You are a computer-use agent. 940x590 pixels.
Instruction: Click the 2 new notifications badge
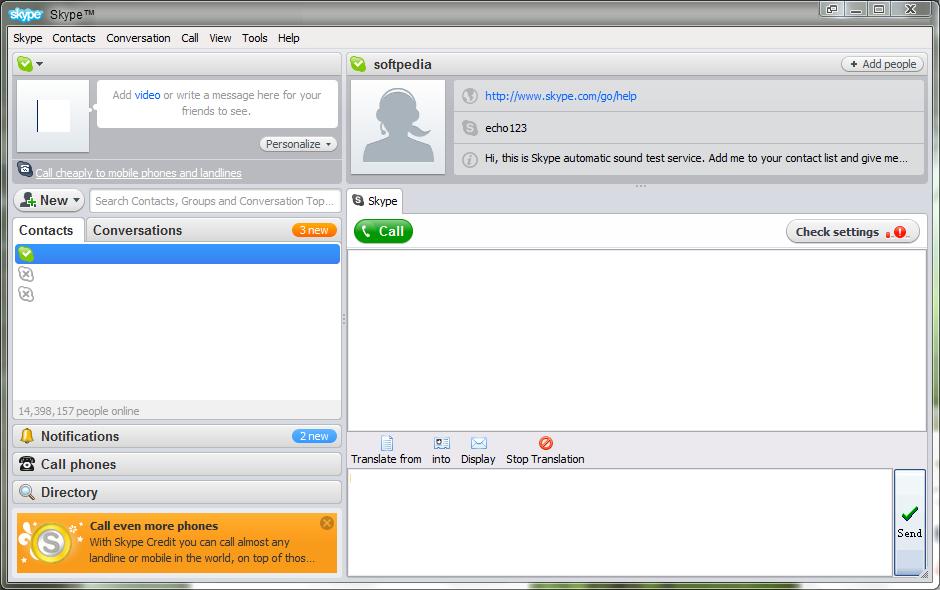point(314,436)
